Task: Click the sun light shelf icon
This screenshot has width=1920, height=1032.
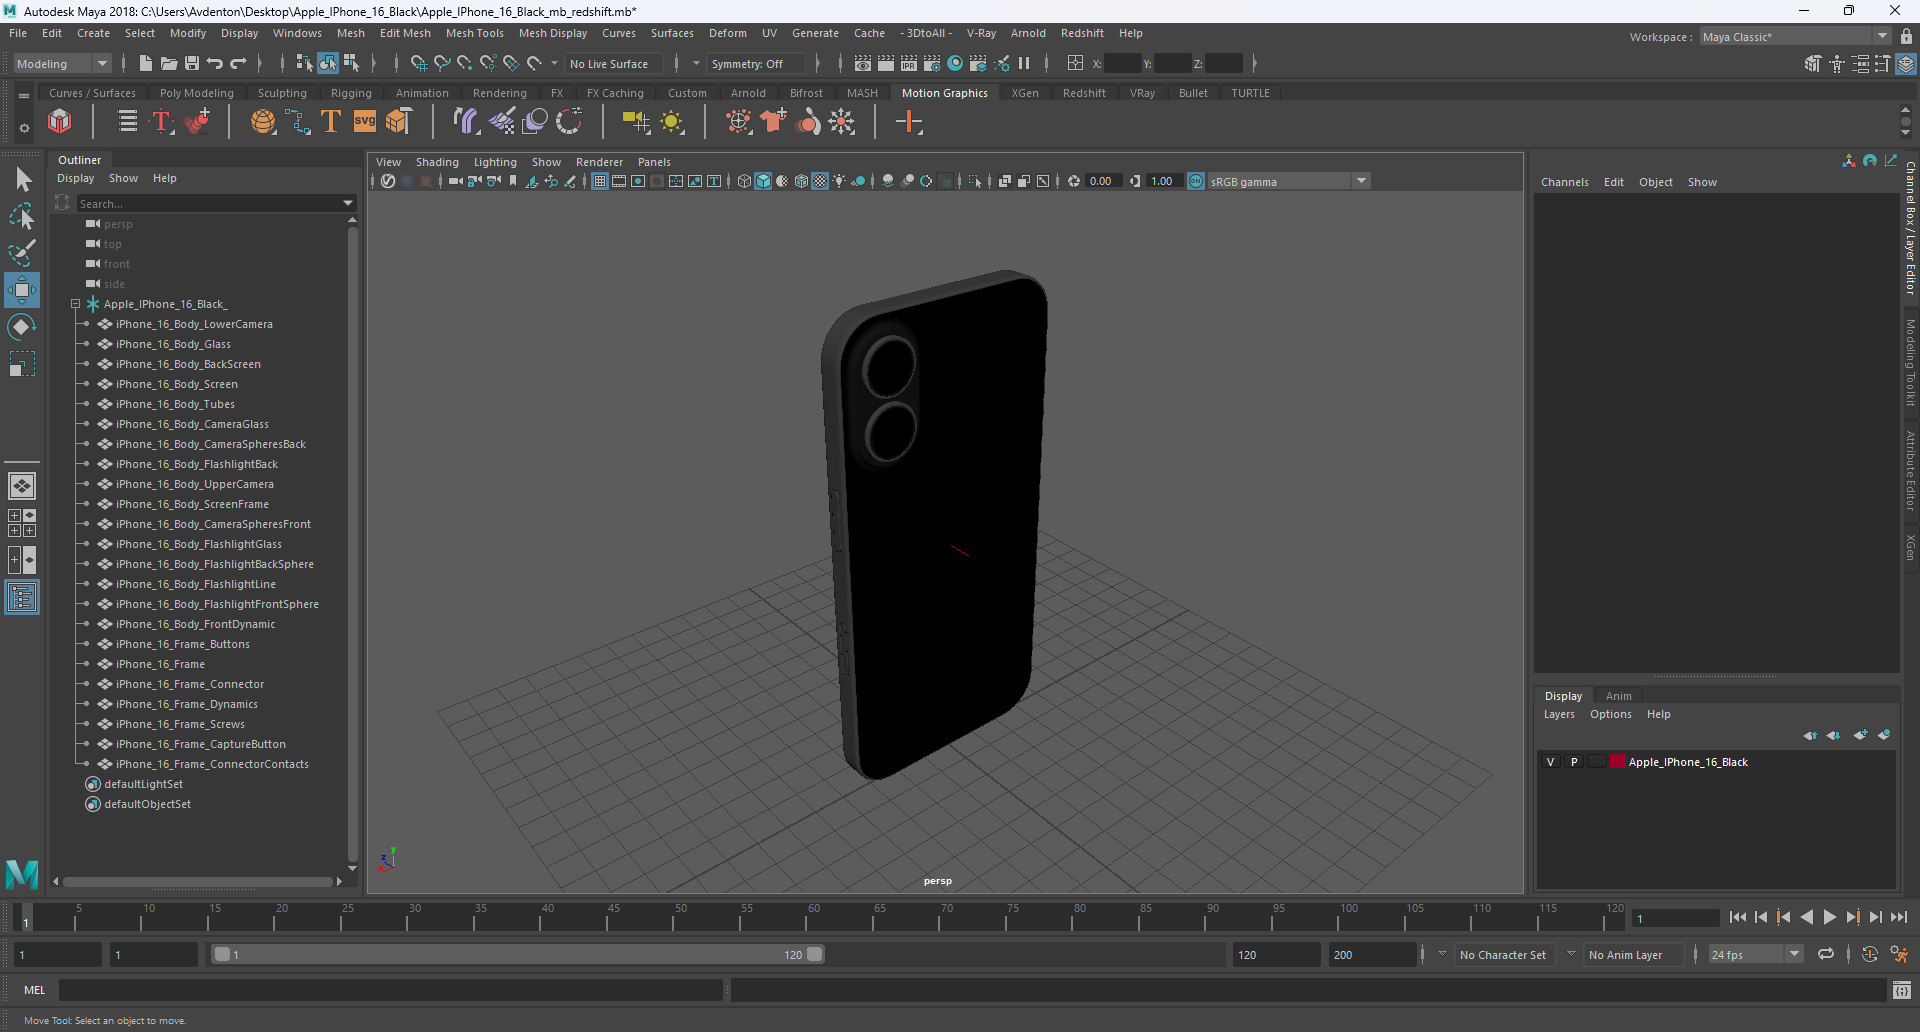Action: point(672,122)
